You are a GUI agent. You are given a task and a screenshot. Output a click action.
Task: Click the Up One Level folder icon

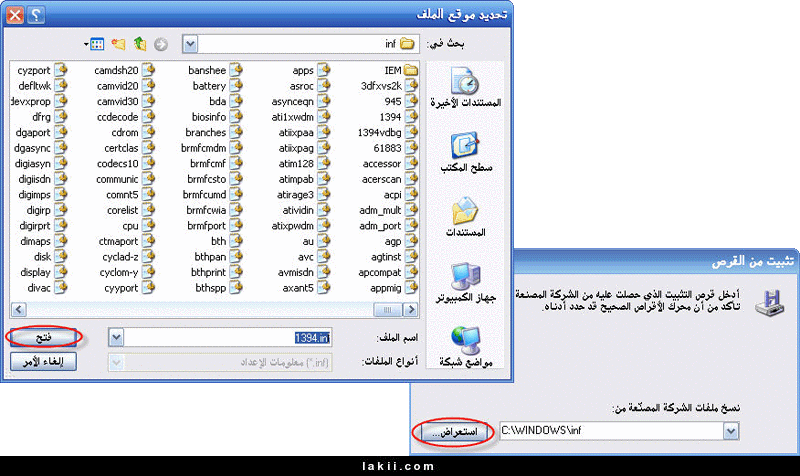coord(141,44)
